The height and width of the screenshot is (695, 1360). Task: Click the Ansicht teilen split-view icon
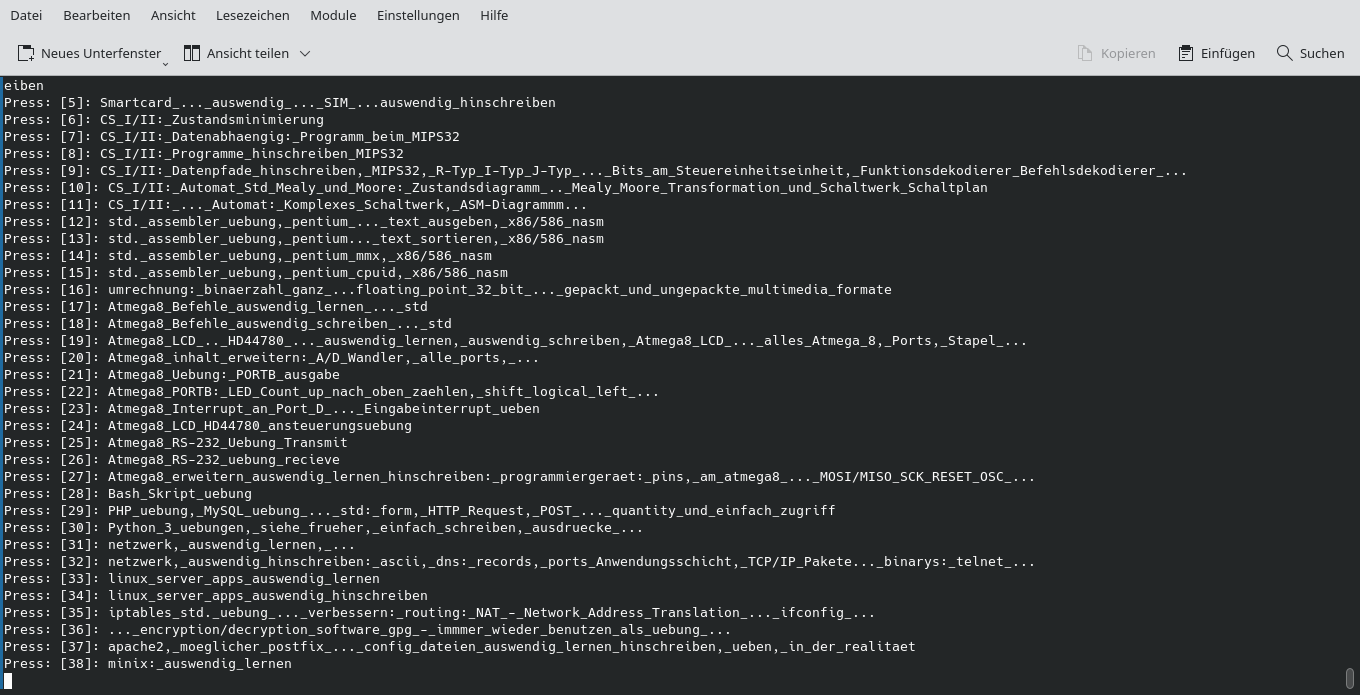point(192,53)
